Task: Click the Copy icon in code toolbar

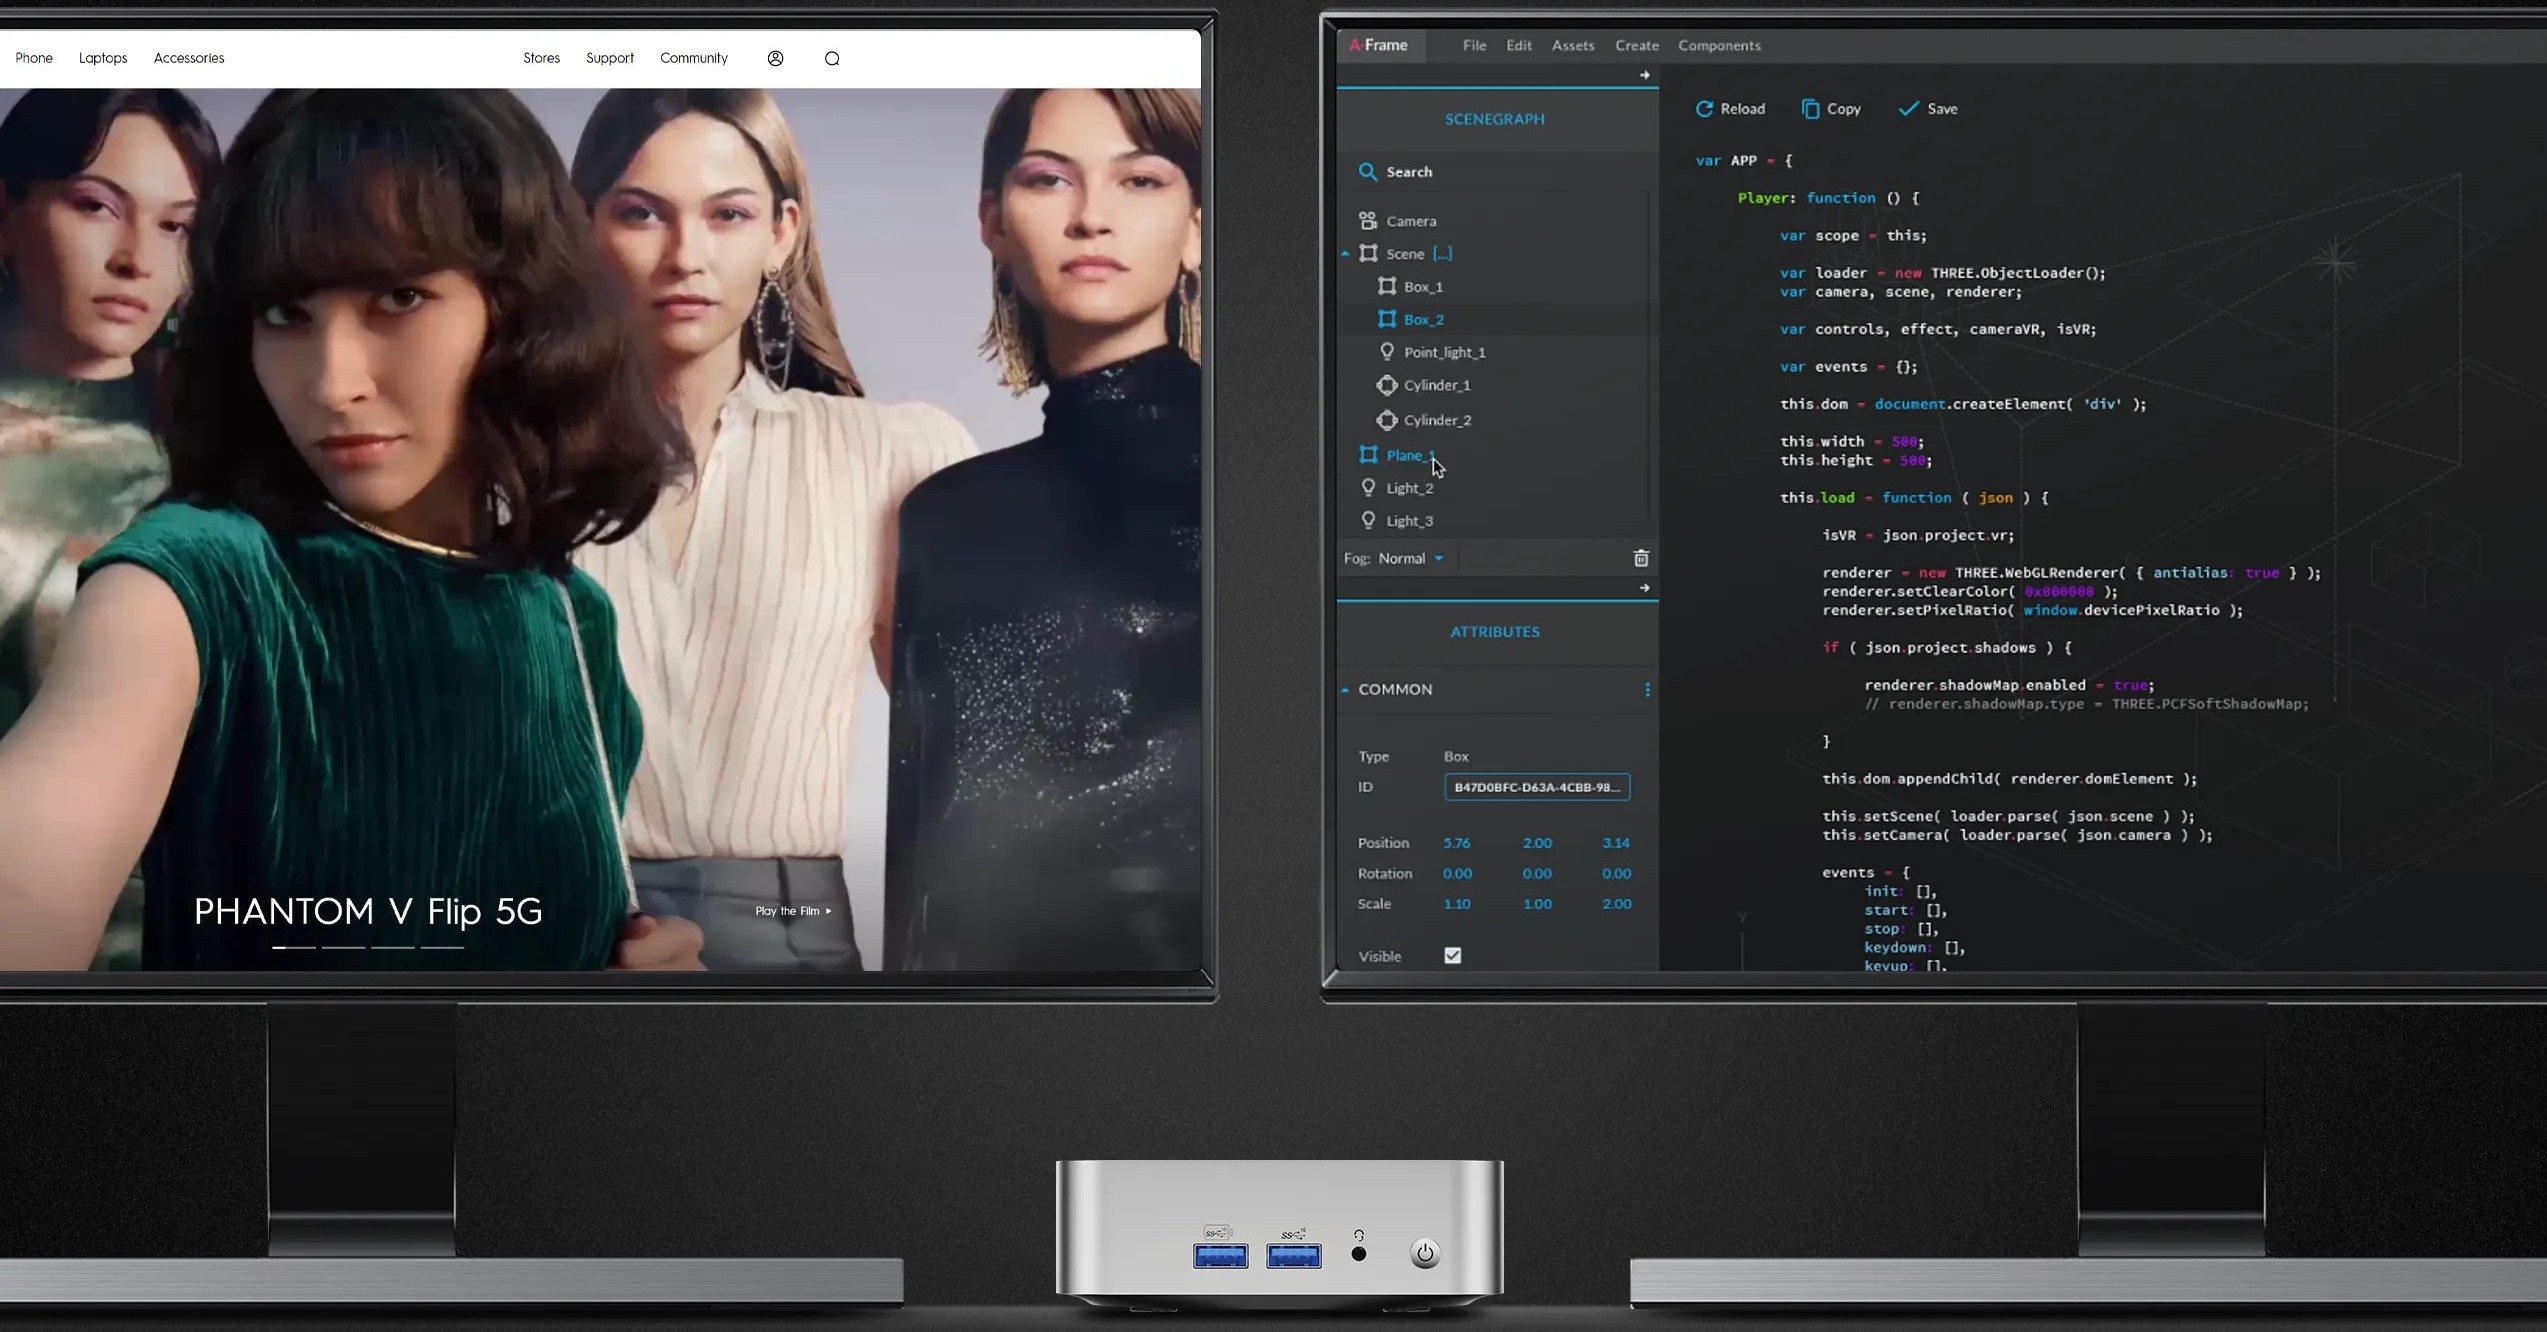Action: pyautogui.click(x=1810, y=109)
